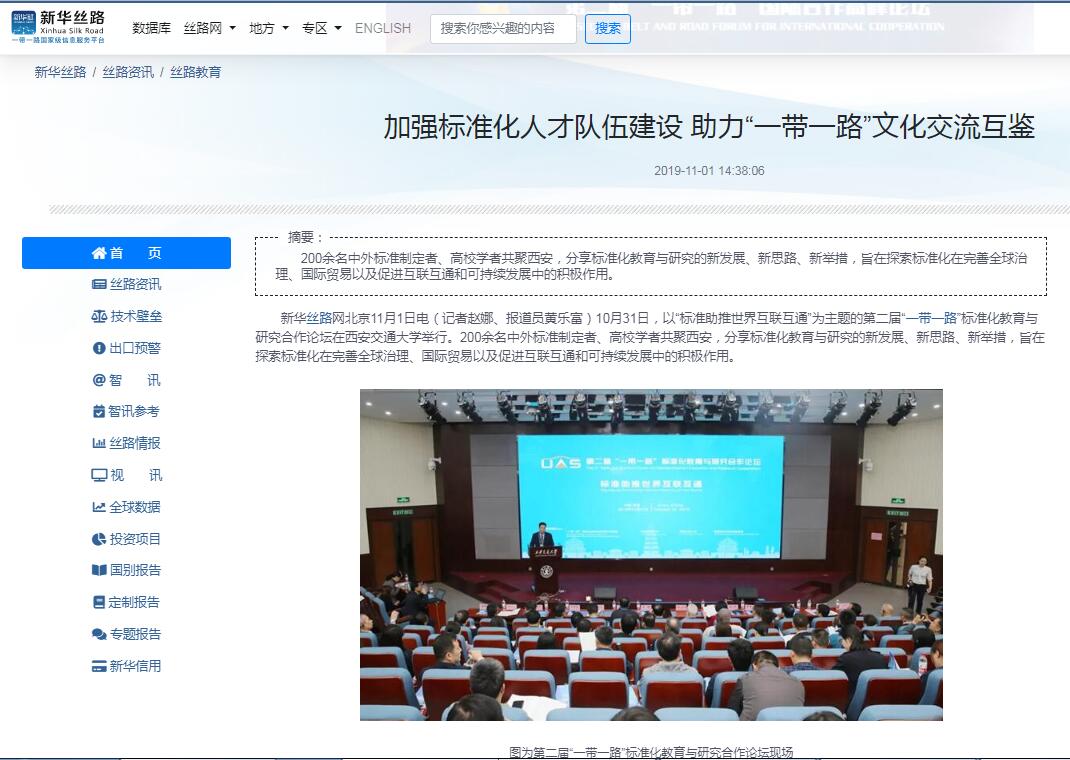Viewport: 1070px width, 760px height.
Task: Click the 智讯参考 calendar check icon
Action: tap(99, 411)
